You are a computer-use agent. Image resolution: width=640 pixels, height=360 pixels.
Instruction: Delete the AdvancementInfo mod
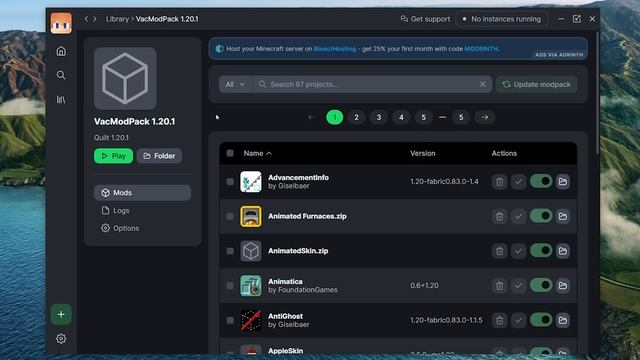499,182
